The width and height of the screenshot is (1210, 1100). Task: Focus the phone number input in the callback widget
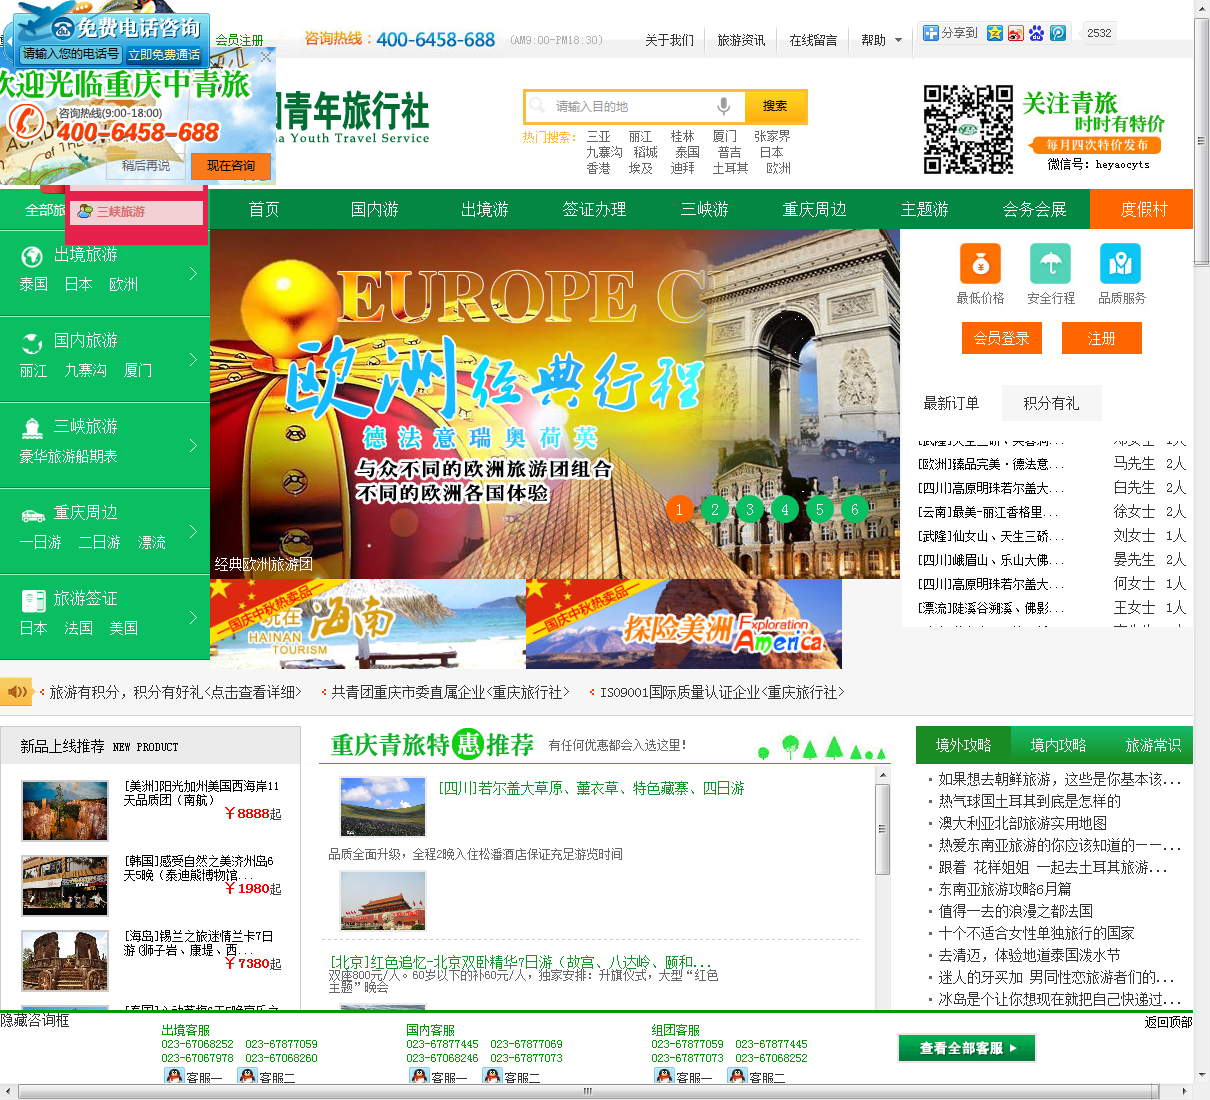(71, 54)
